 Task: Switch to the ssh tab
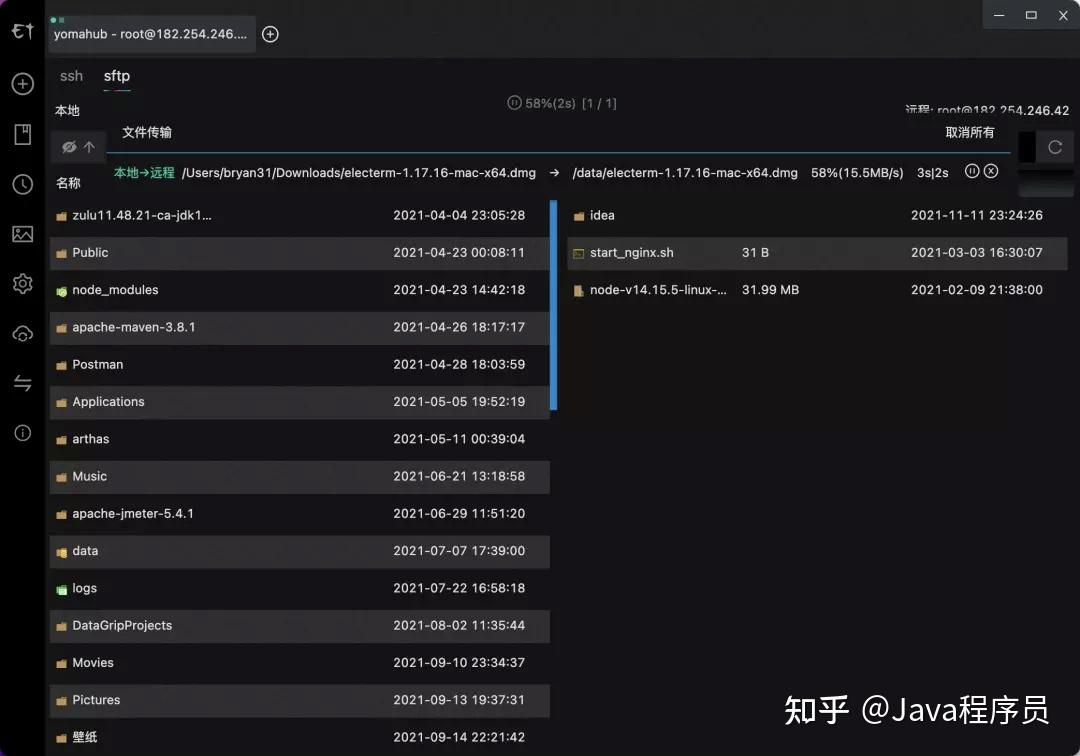pyautogui.click(x=70, y=75)
